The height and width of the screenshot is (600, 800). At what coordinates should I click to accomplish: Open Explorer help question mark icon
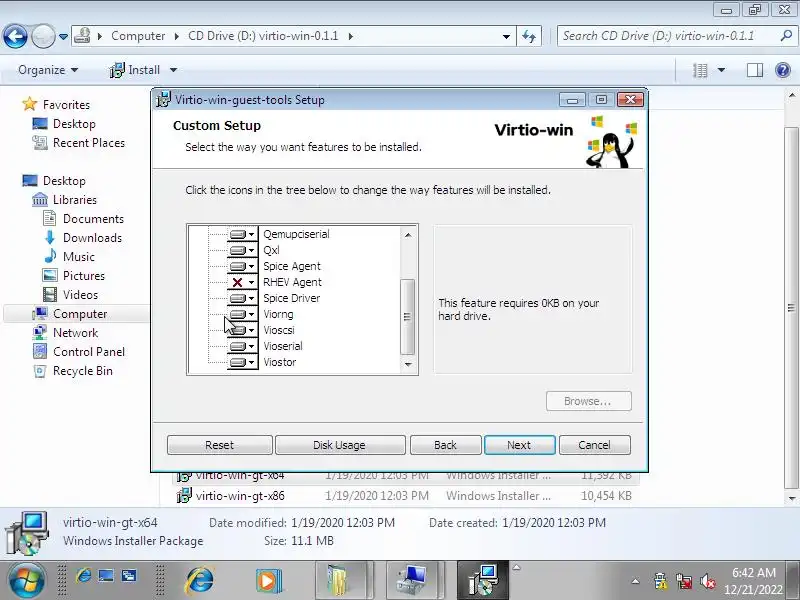pyautogui.click(x=783, y=70)
